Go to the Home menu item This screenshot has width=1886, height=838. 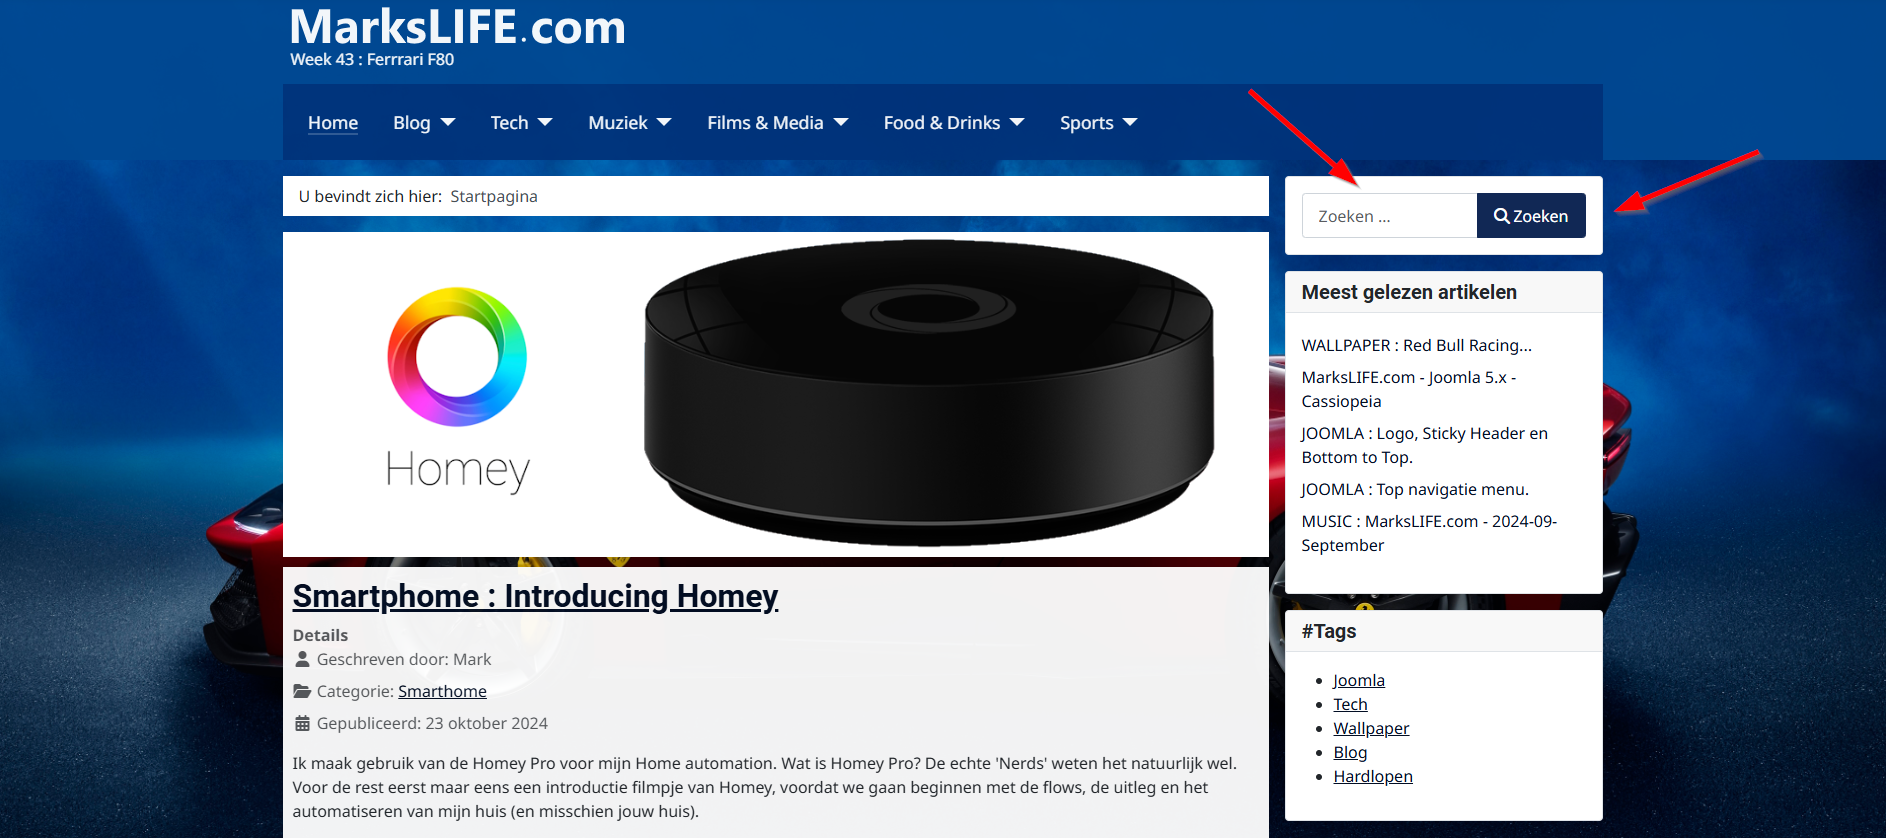coord(333,123)
